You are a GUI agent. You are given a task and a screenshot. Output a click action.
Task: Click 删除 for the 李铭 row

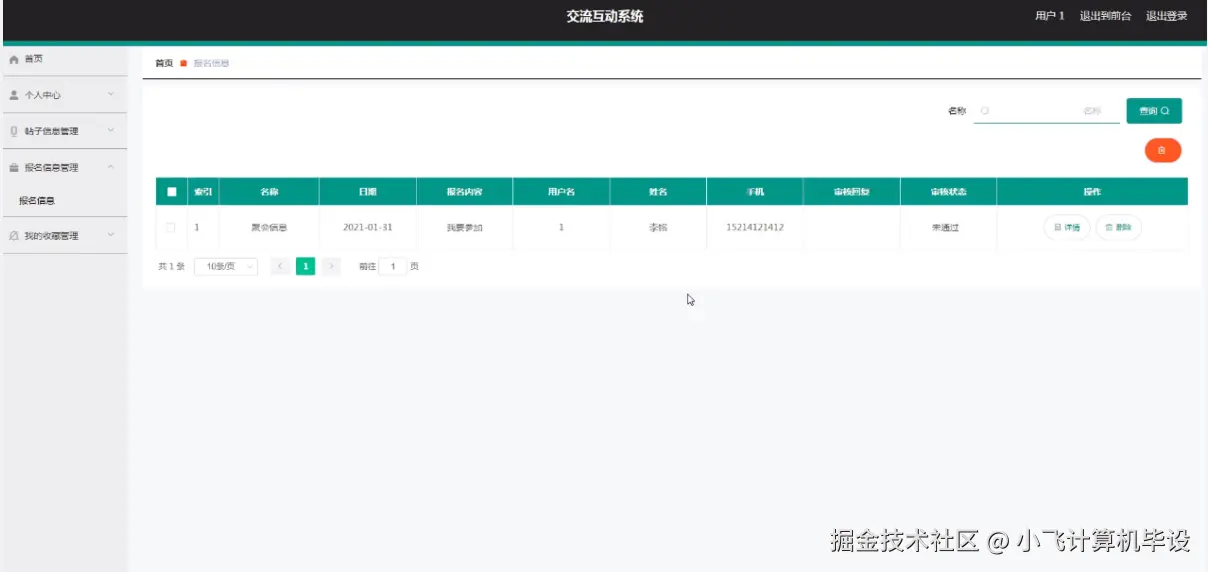pos(1119,228)
